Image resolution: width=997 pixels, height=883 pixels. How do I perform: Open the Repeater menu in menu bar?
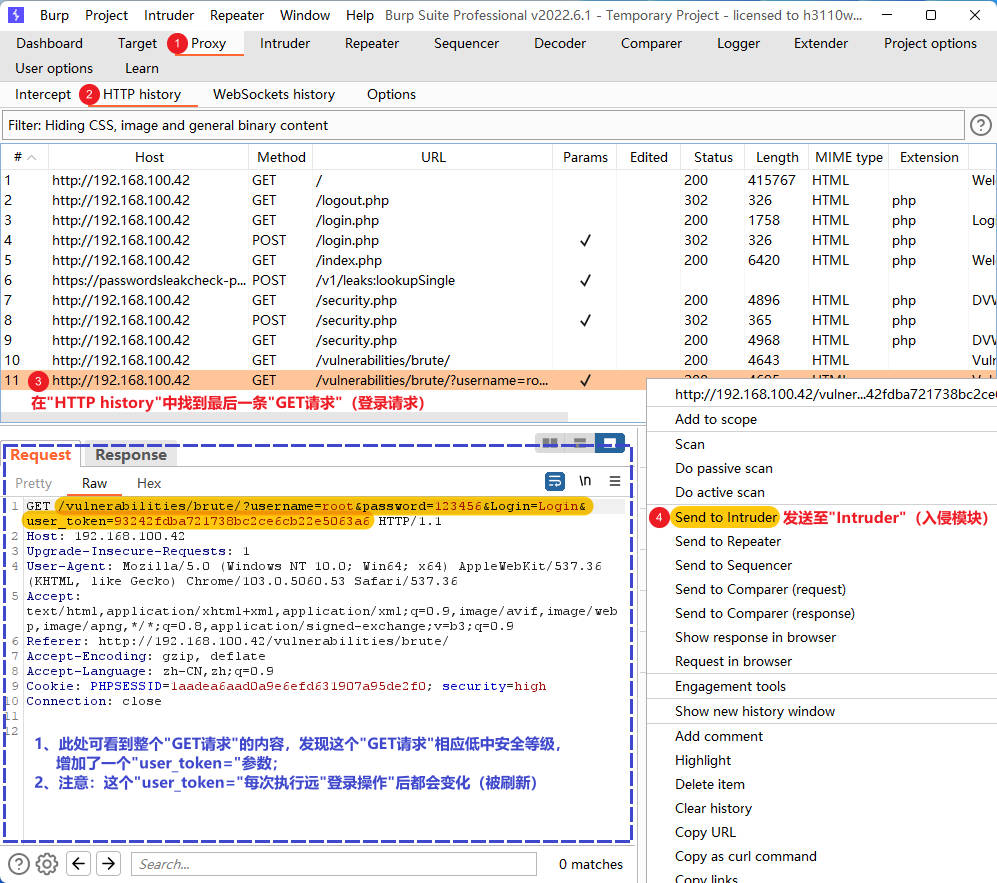[237, 15]
